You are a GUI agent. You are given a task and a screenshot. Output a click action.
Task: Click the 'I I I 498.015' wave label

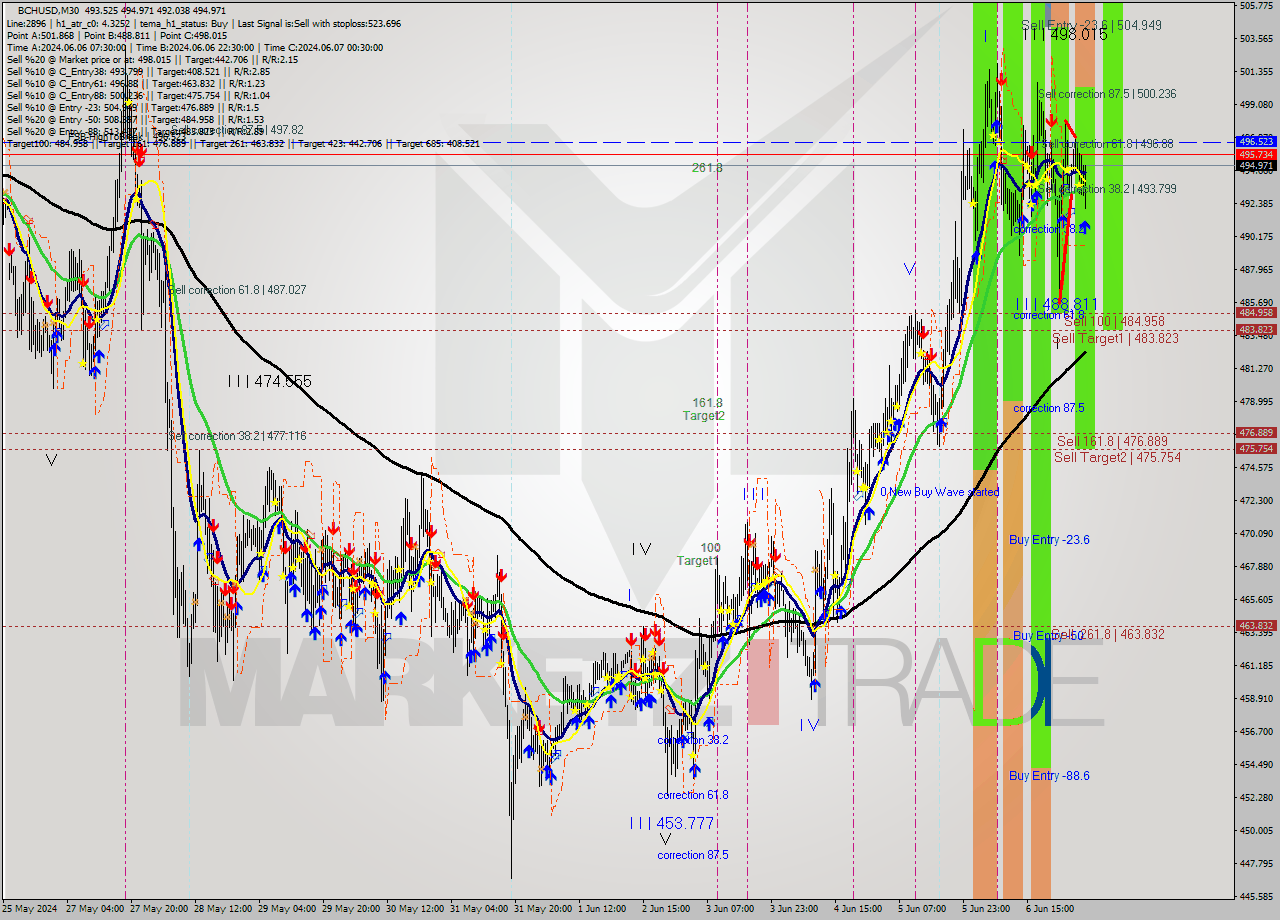[1065, 34]
